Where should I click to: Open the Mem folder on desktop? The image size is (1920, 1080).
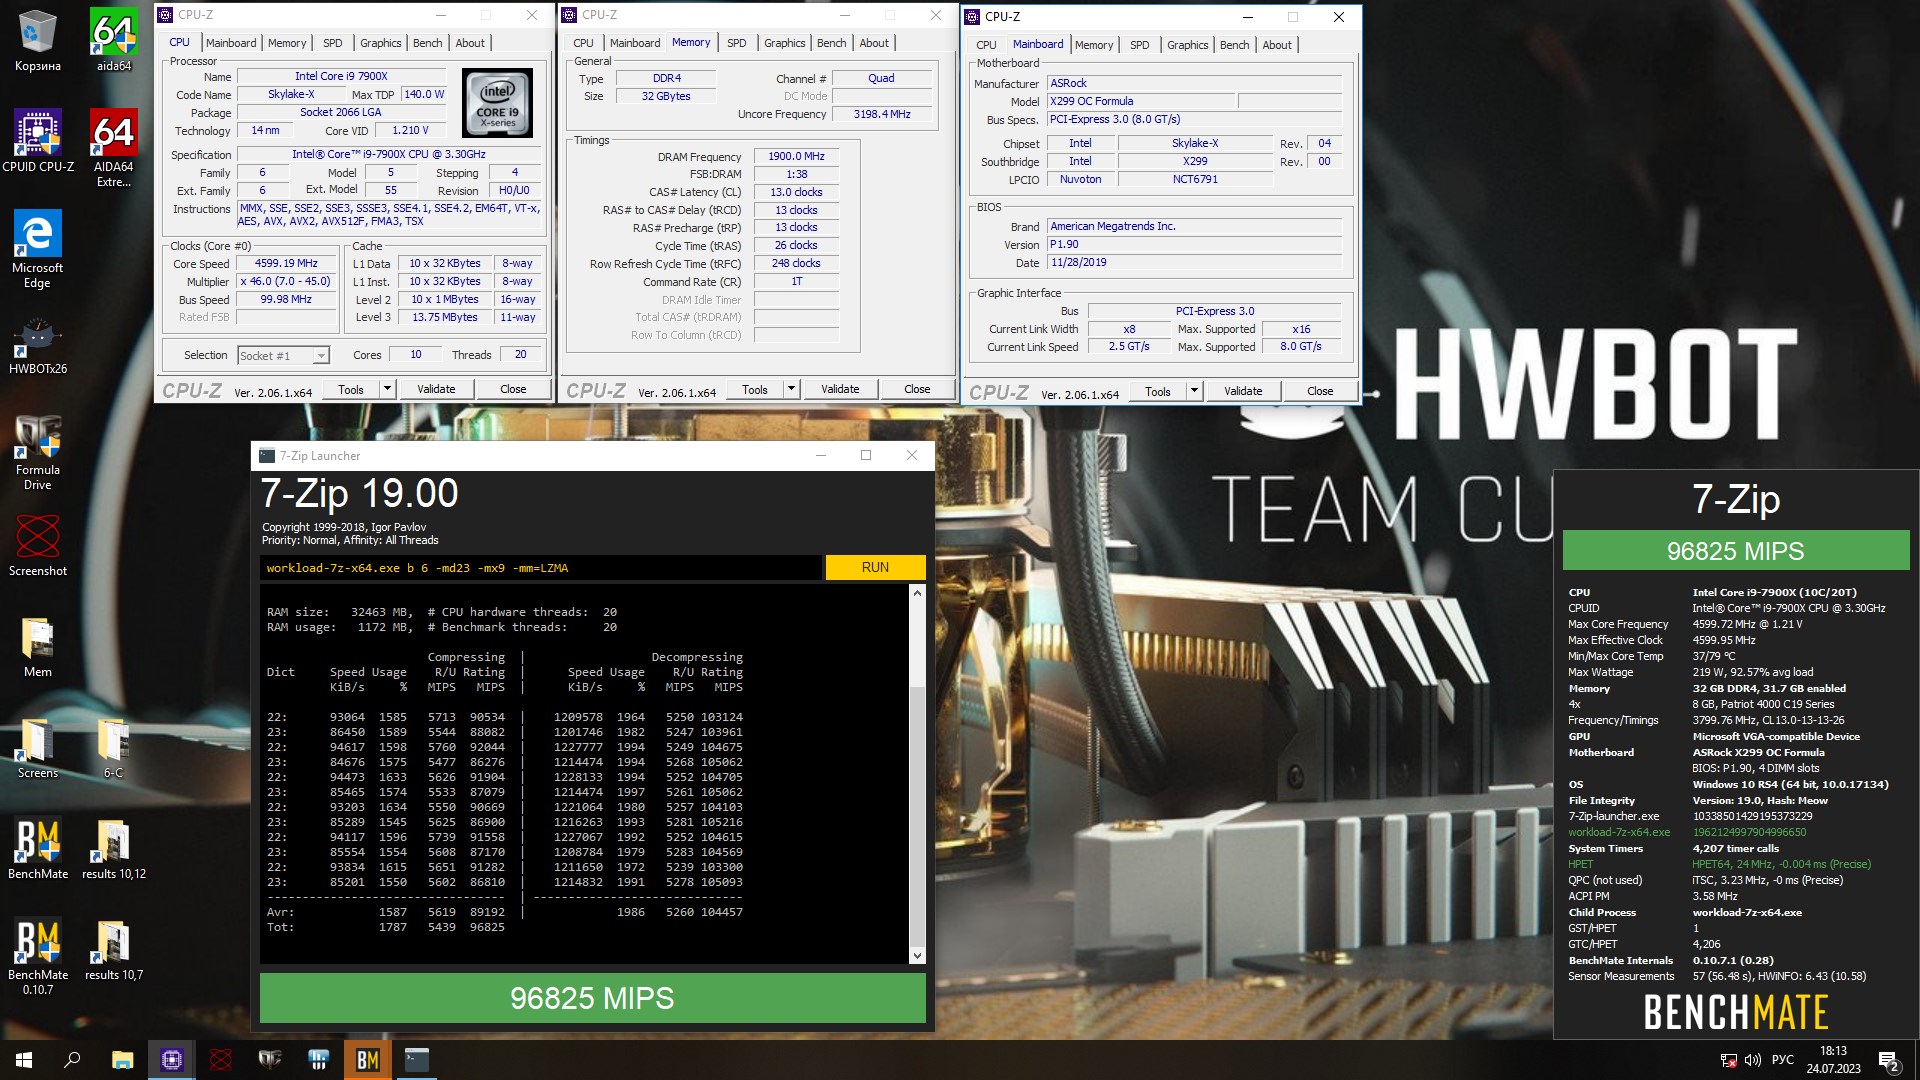(x=38, y=647)
